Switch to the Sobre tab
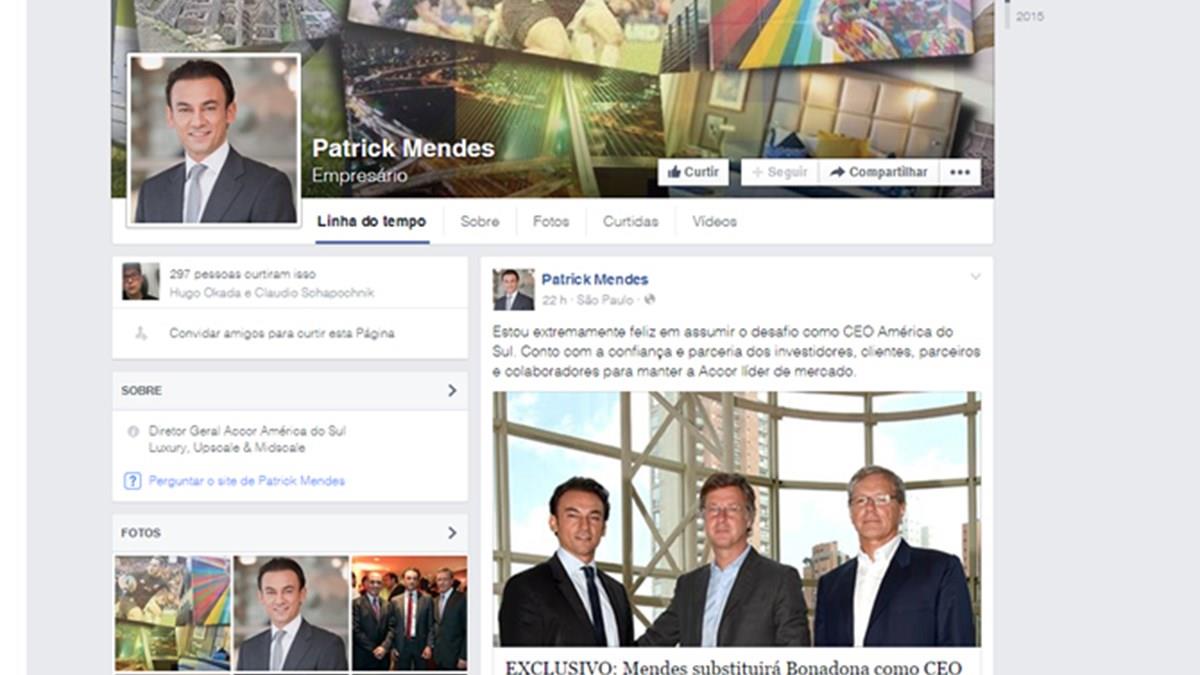1200x675 pixels. tap(480, 222)
